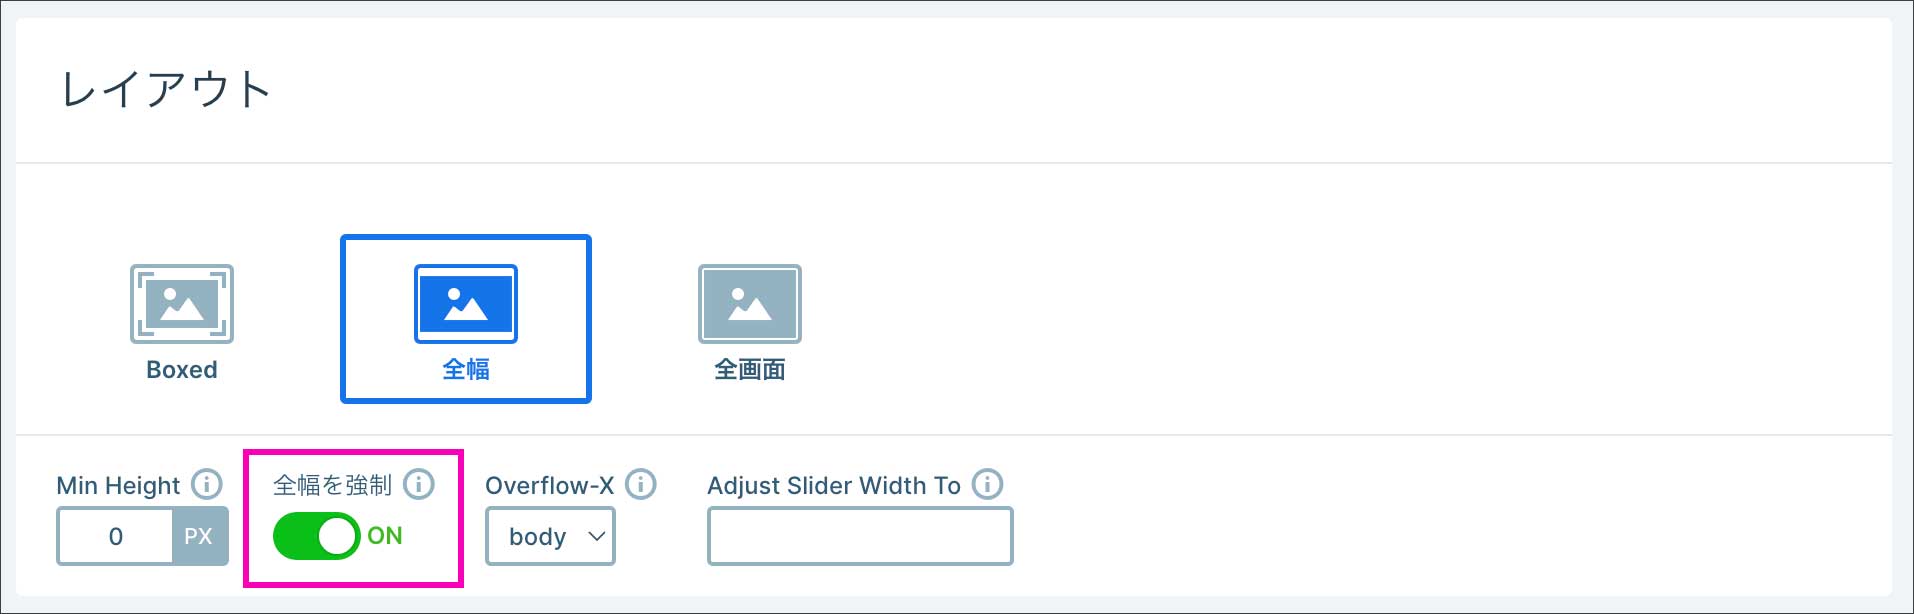Select the 全幅 text label

[x=466, y=370]
